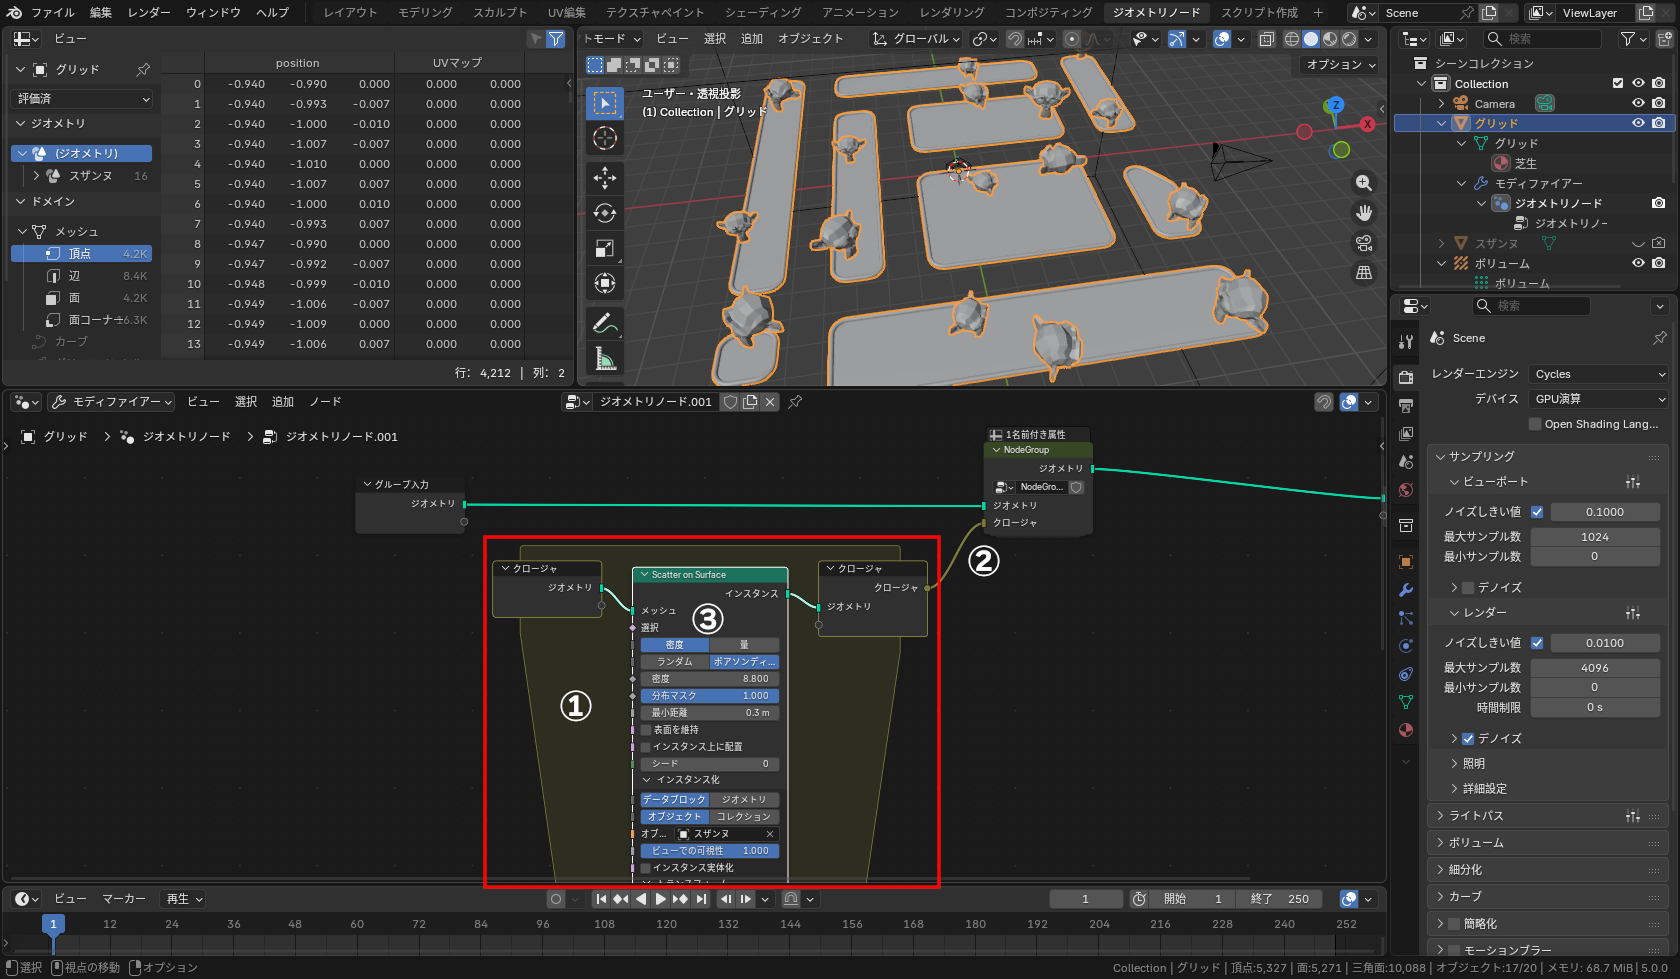The image size is (1680, 979).
Task: Enable the Open Shading Language checkbox
Action: coord(1535,424)
